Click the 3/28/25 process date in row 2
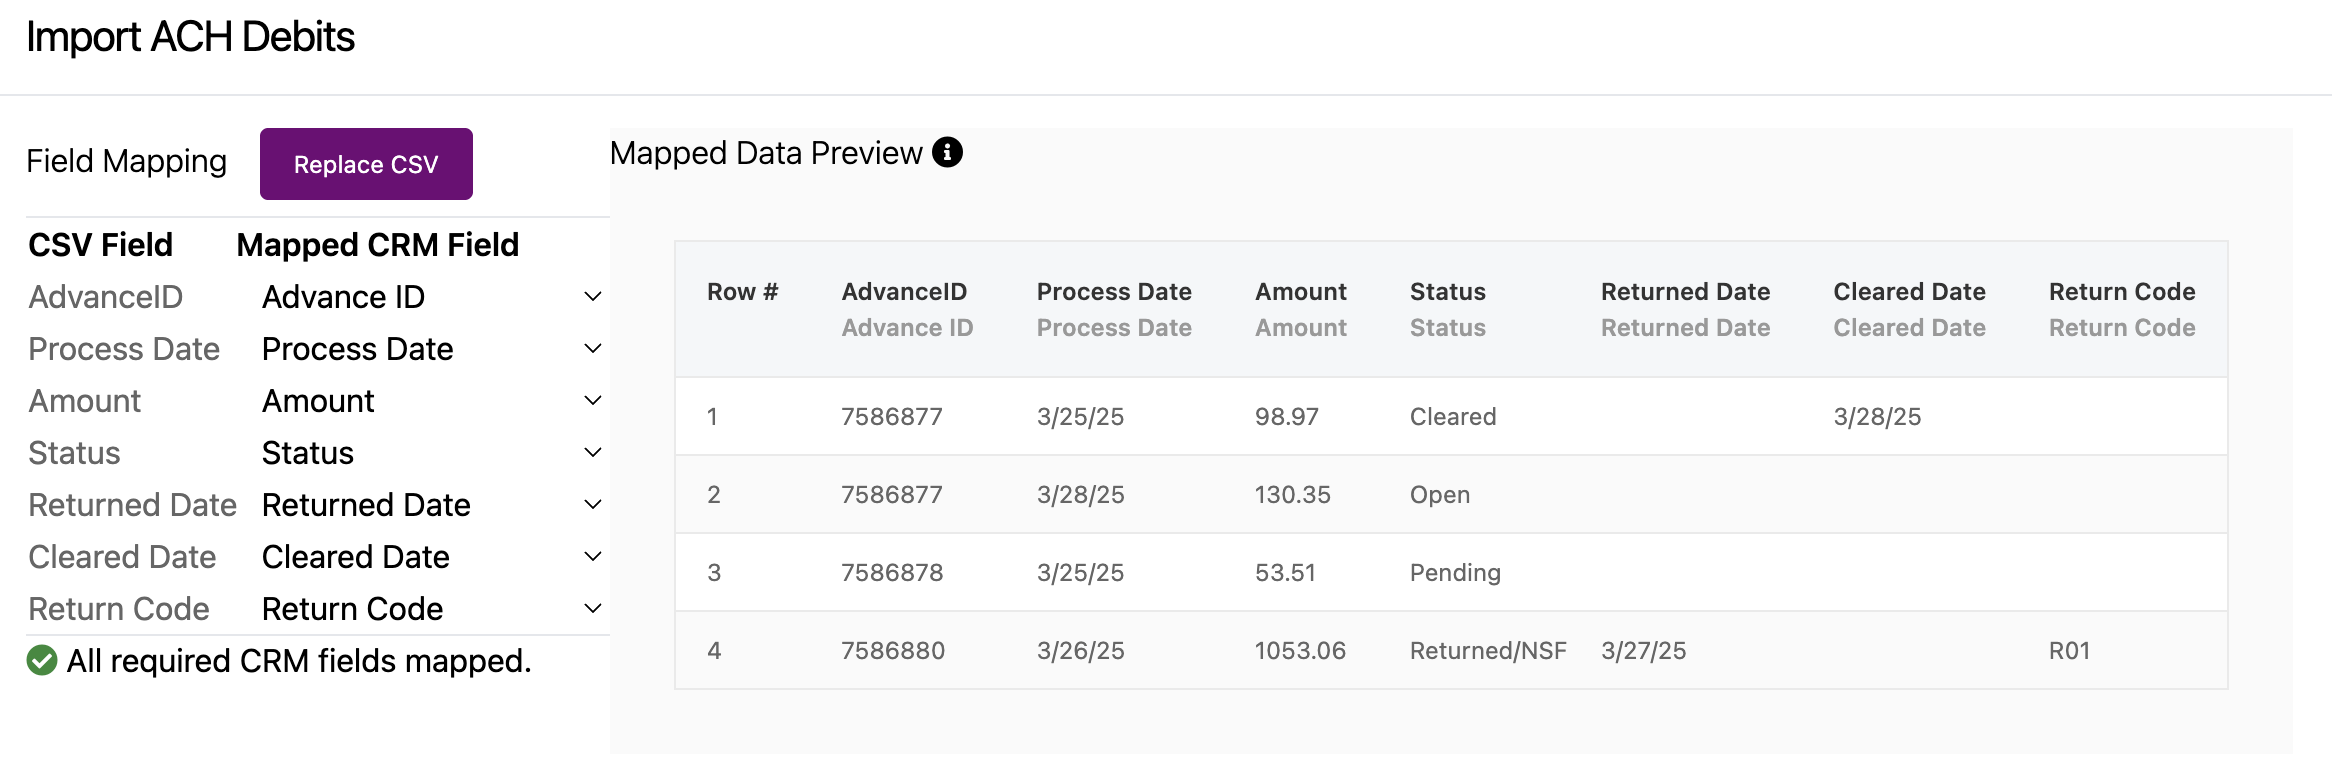This screenshot has height=764, width=2332. 1080,495
